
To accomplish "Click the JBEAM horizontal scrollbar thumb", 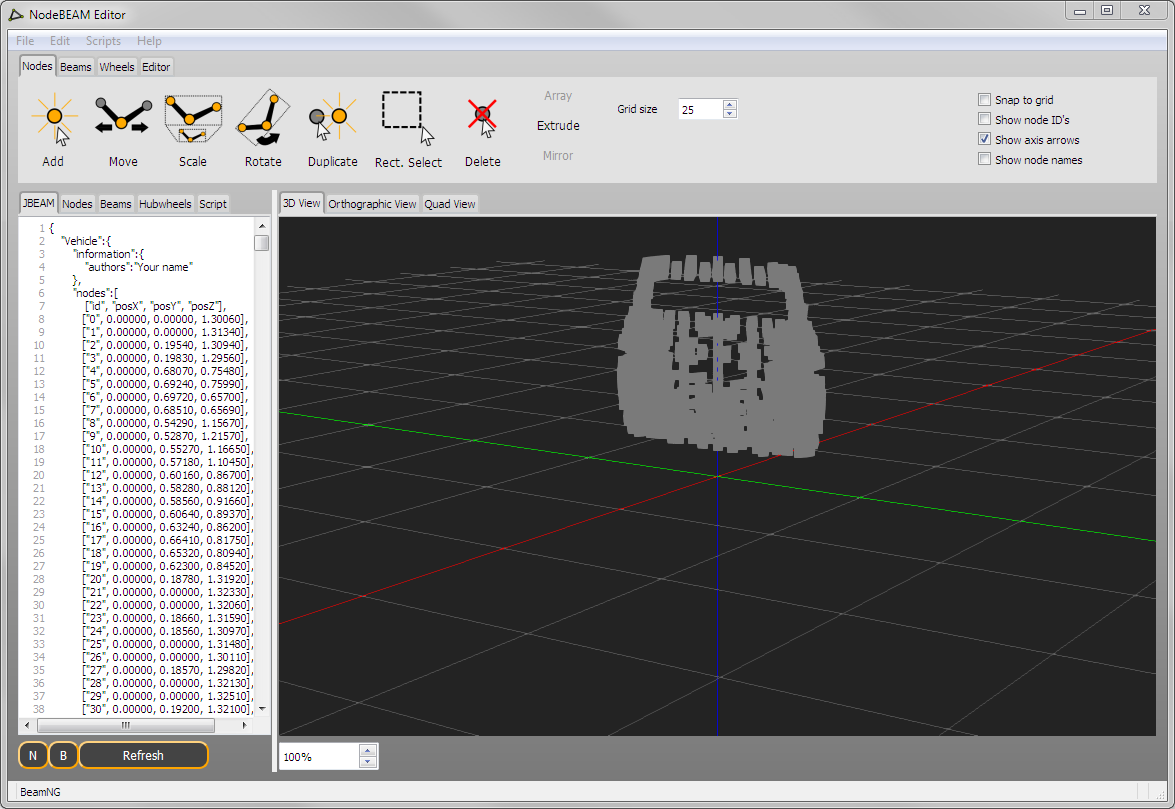I will pos(126,725).
